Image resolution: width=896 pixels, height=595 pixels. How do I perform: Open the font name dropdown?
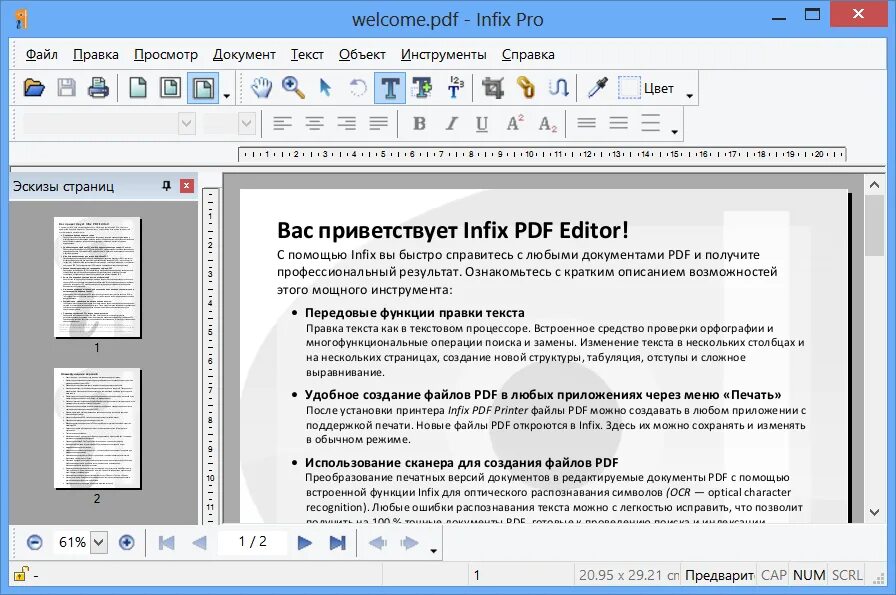186,123
